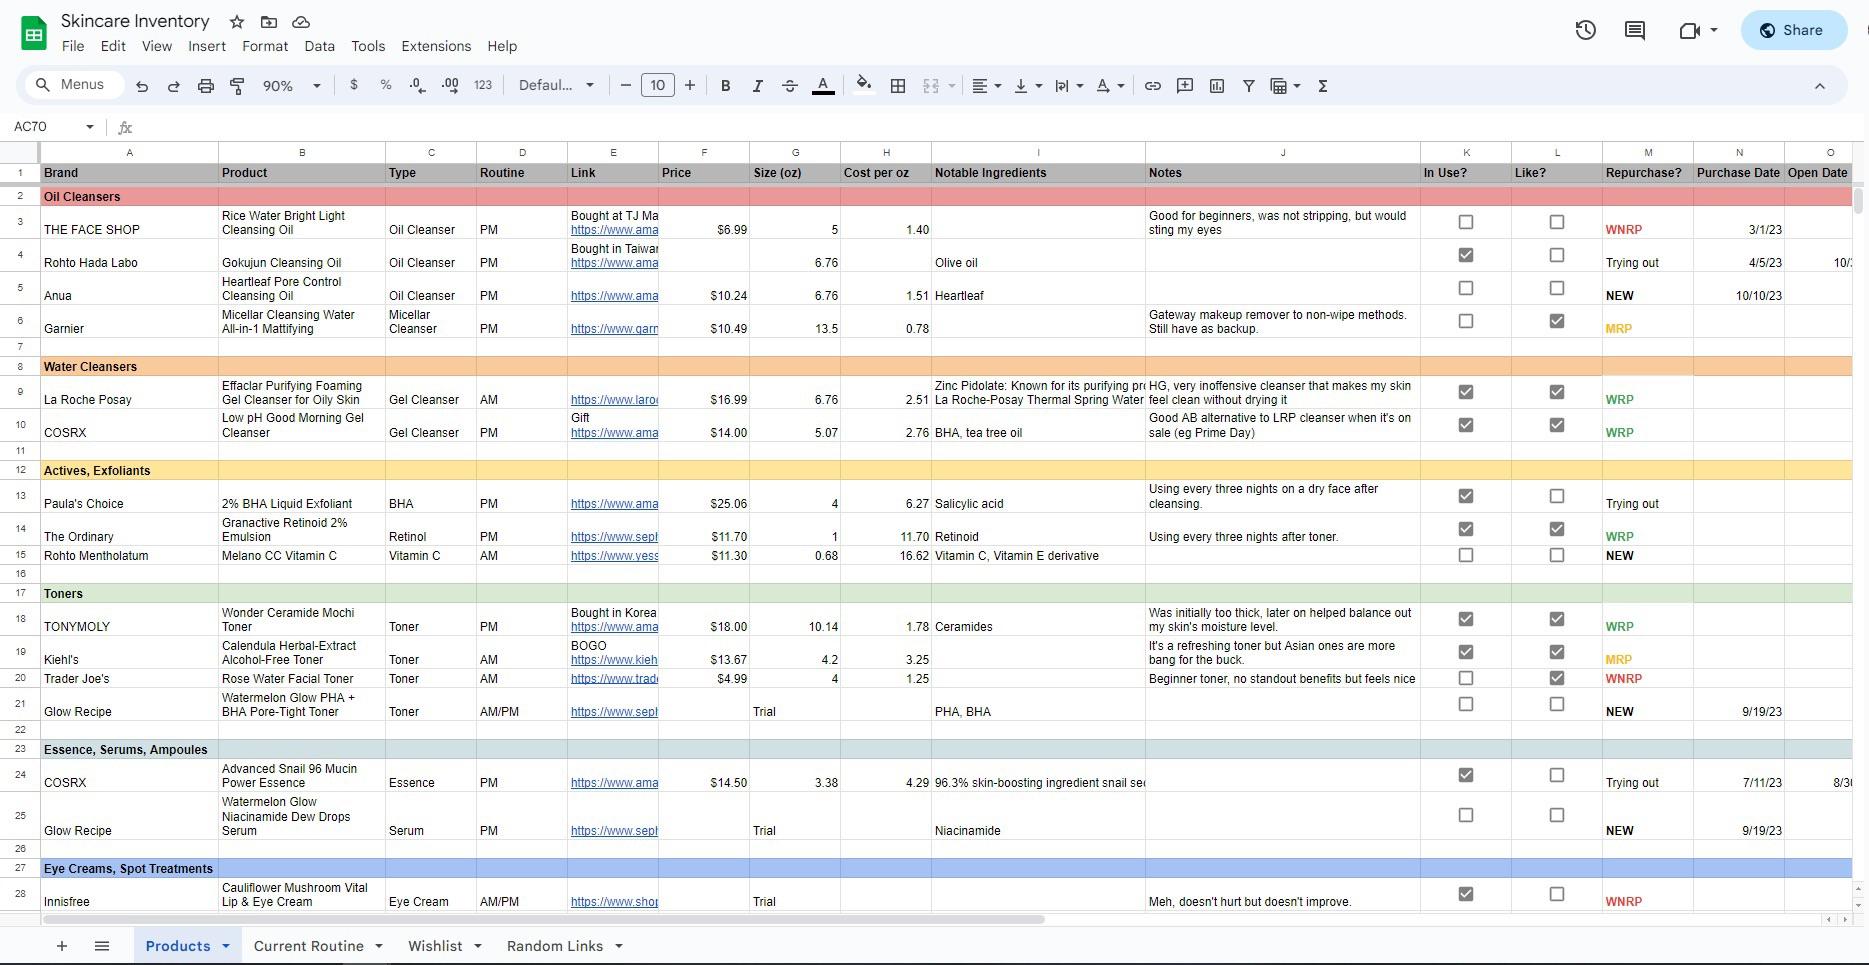Expand the font family dropdown
1869x965 pixels.
click(556, 86)
